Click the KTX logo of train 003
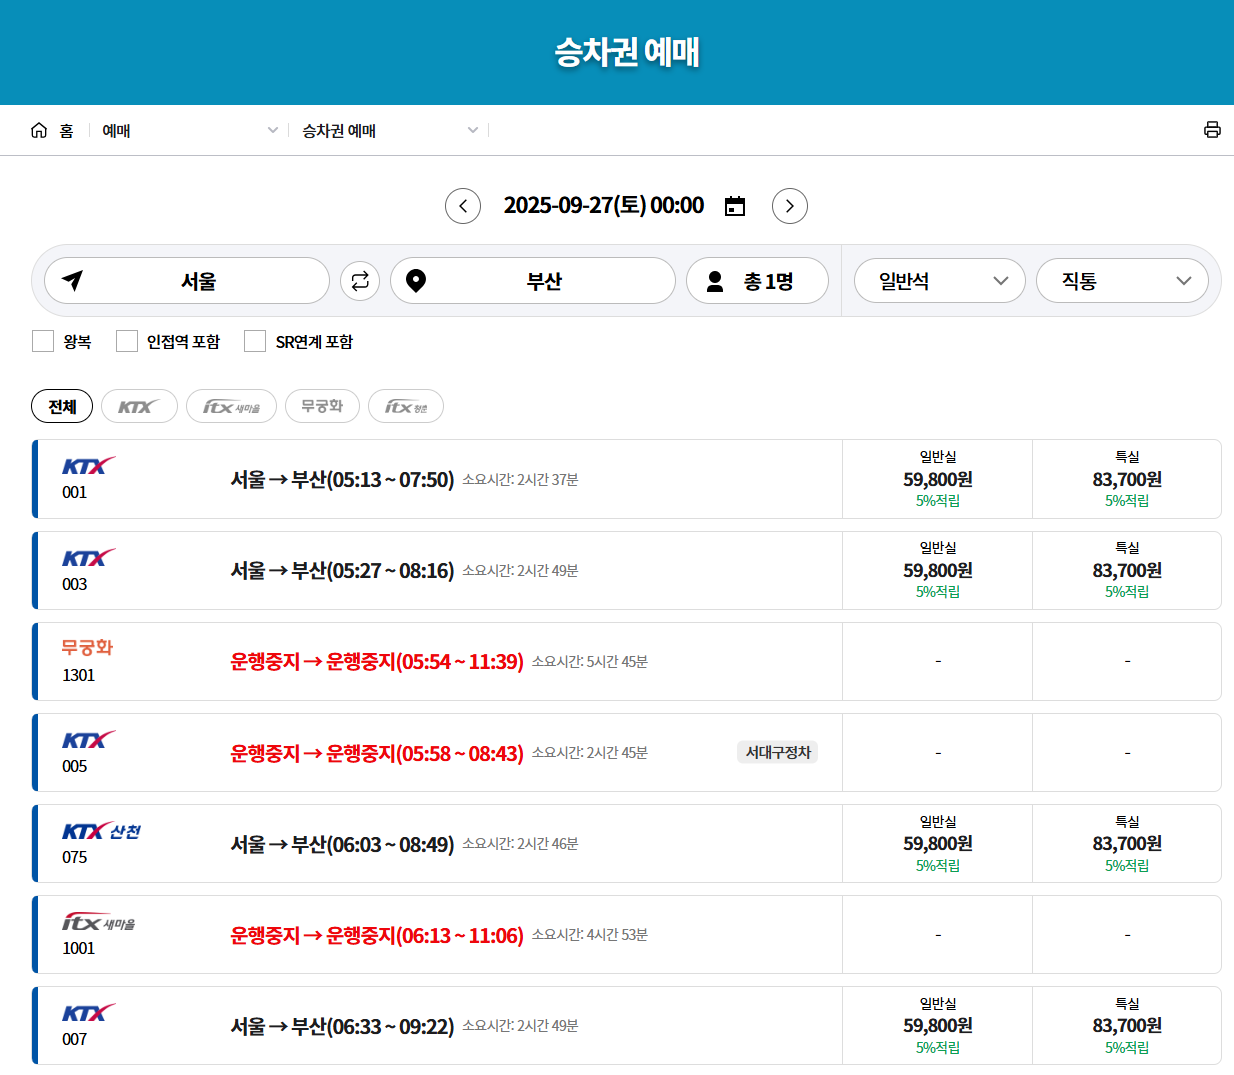 89,558
